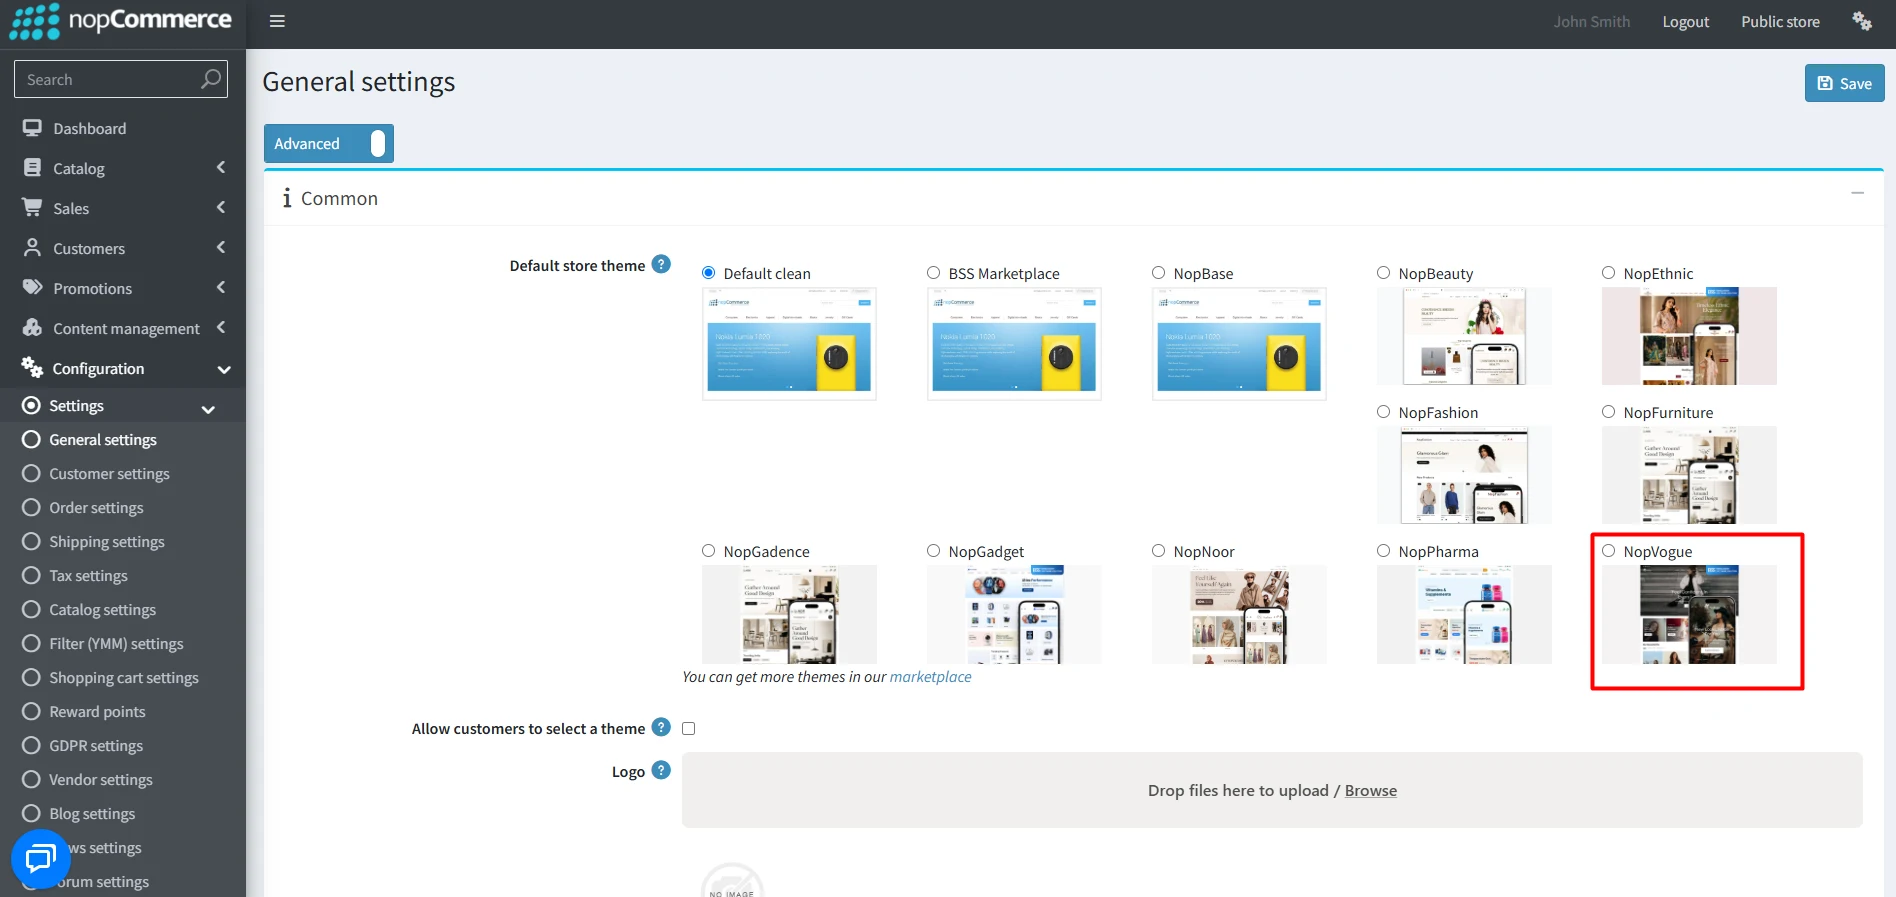Viewport: 1896px width, 897px height.
Task: Toggle the sidebar hamburger menu icon
Action: click(x=277, y=21)
